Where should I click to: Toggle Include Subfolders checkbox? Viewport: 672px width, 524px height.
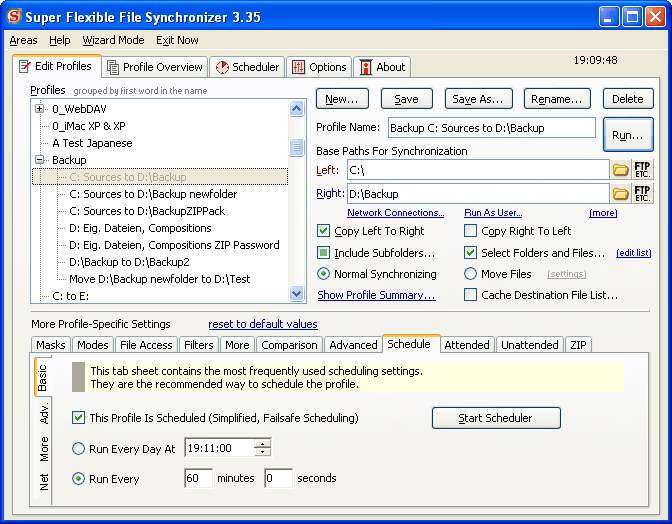323,253
